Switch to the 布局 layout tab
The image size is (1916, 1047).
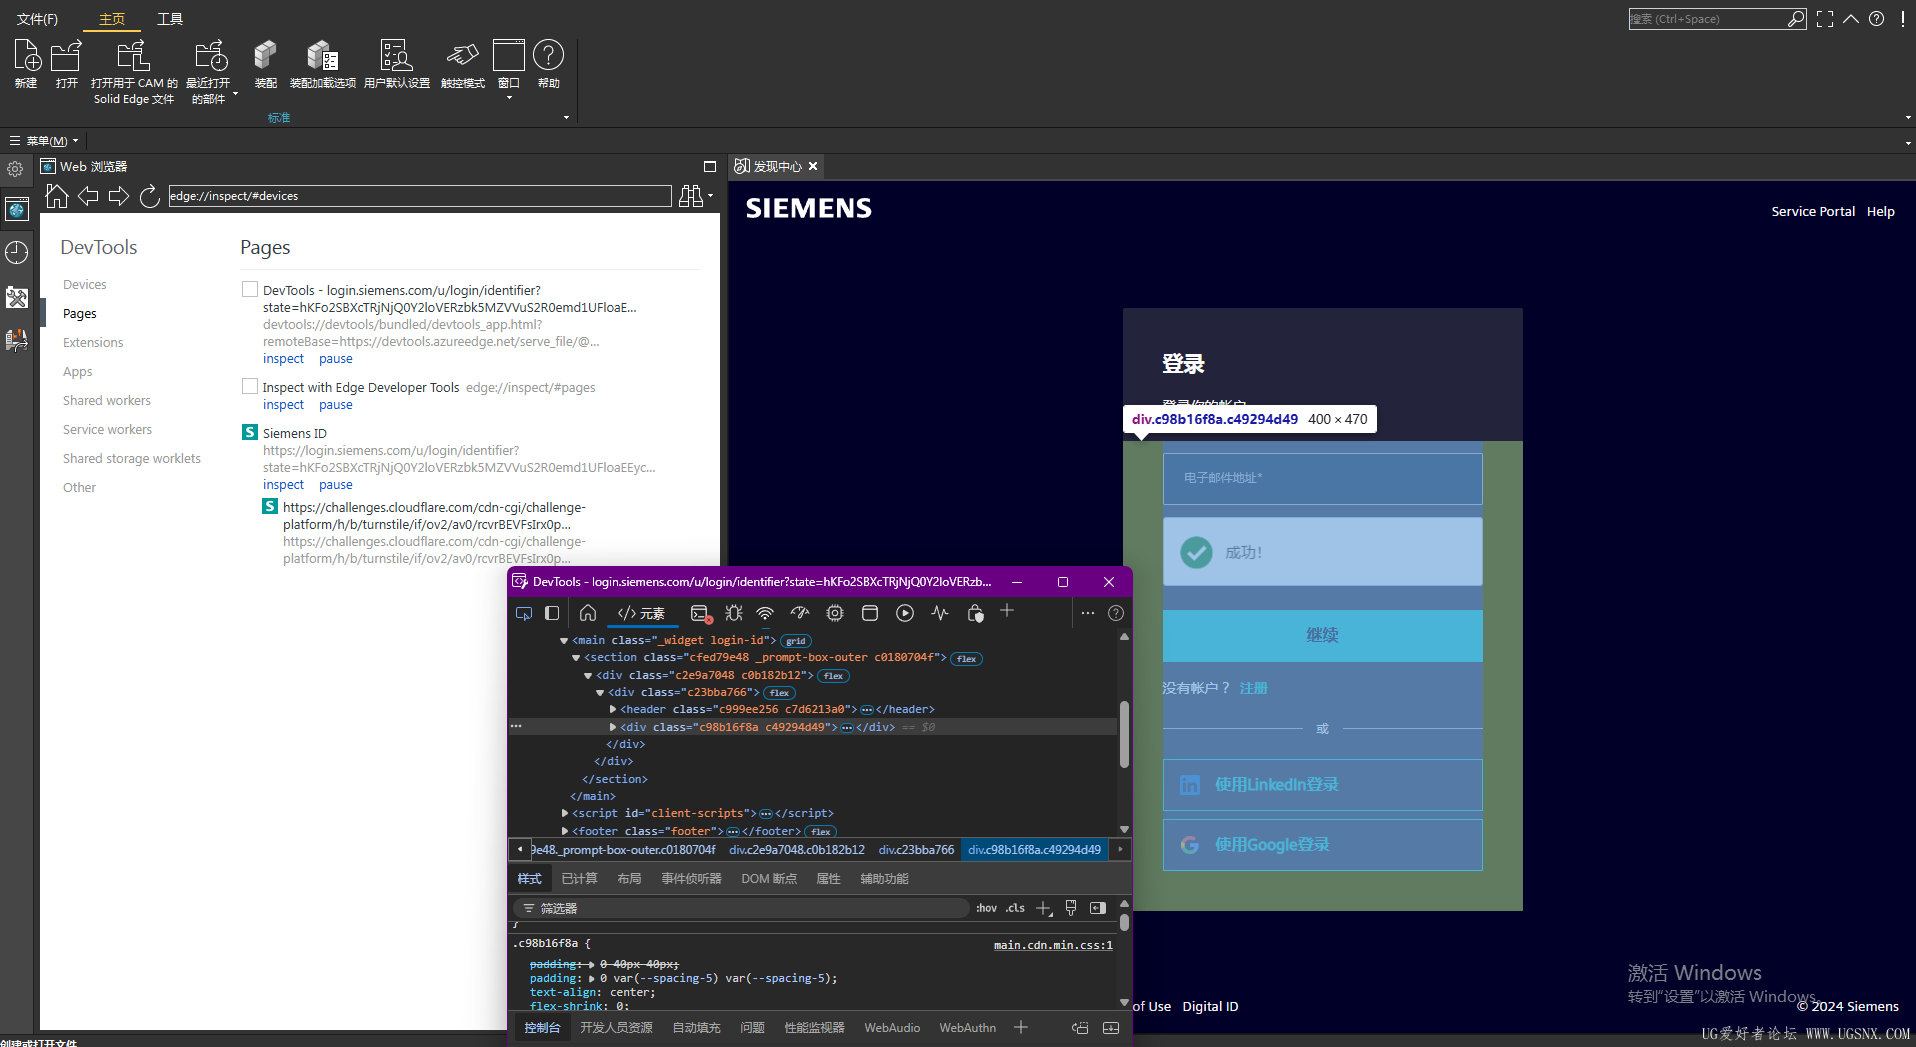click(x=629, y=879)
